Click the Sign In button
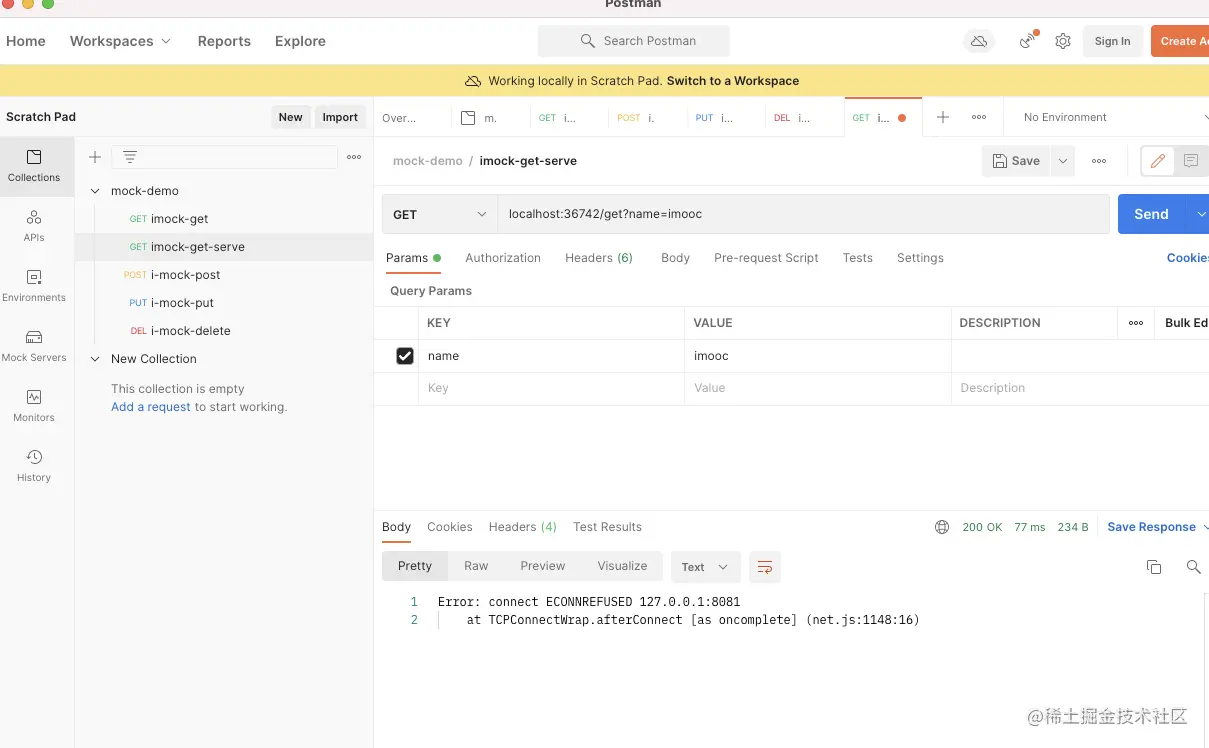The width and height of the screenshot is (1209, 748). (x=1112, y=41)
